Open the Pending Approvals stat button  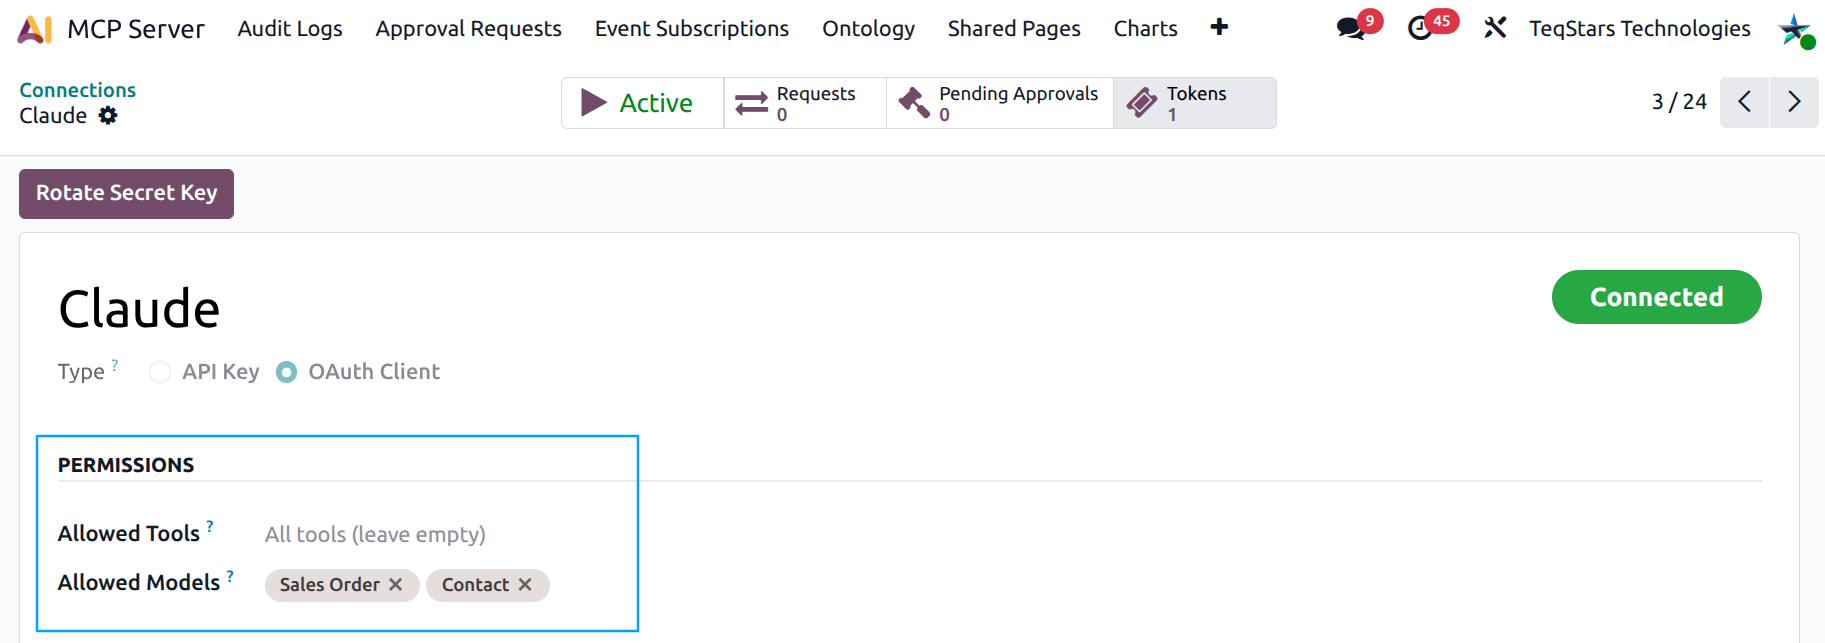pos(1000,103)
